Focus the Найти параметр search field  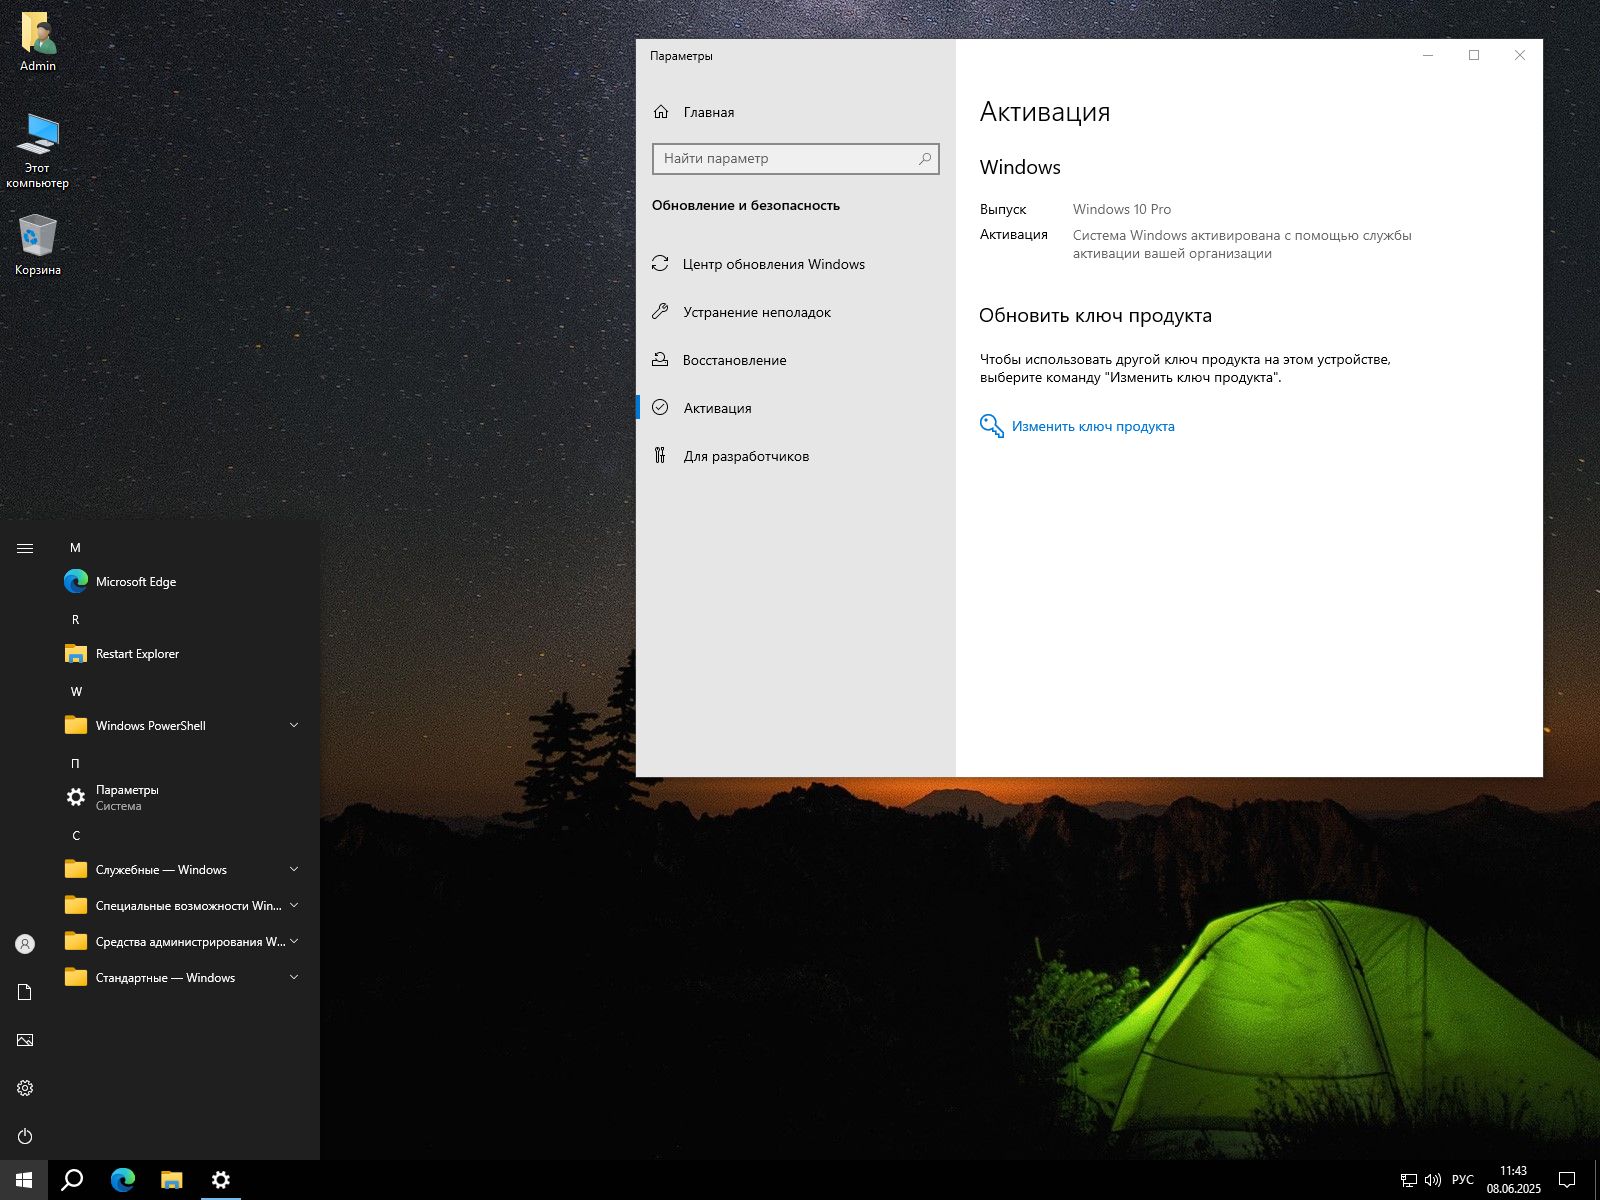795,158
